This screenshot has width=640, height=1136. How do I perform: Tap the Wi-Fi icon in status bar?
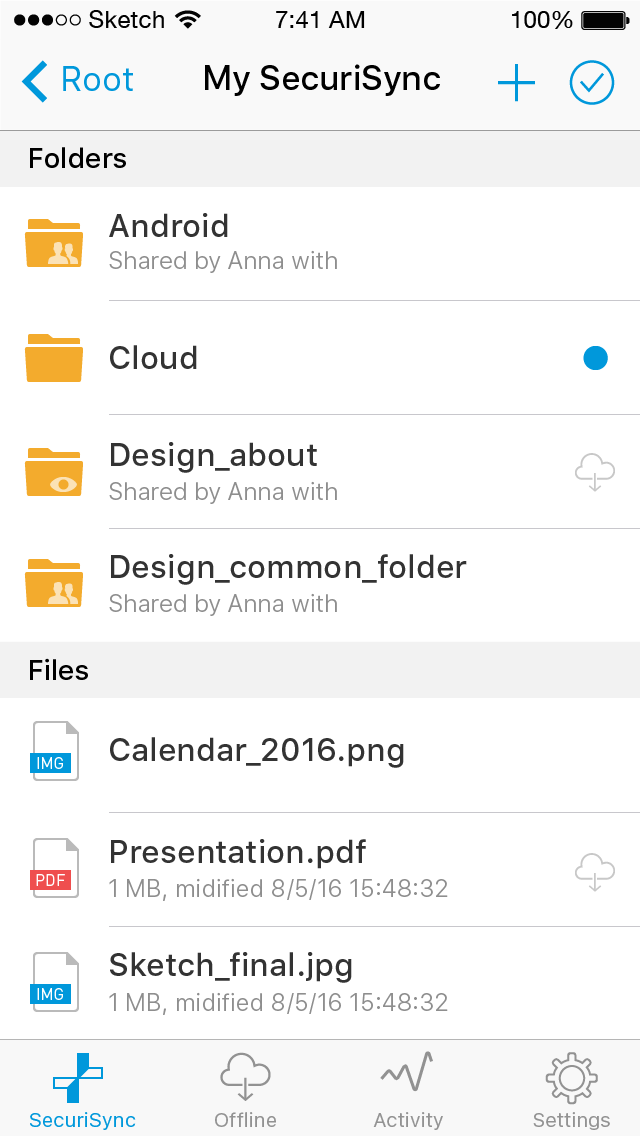[188, 20]
